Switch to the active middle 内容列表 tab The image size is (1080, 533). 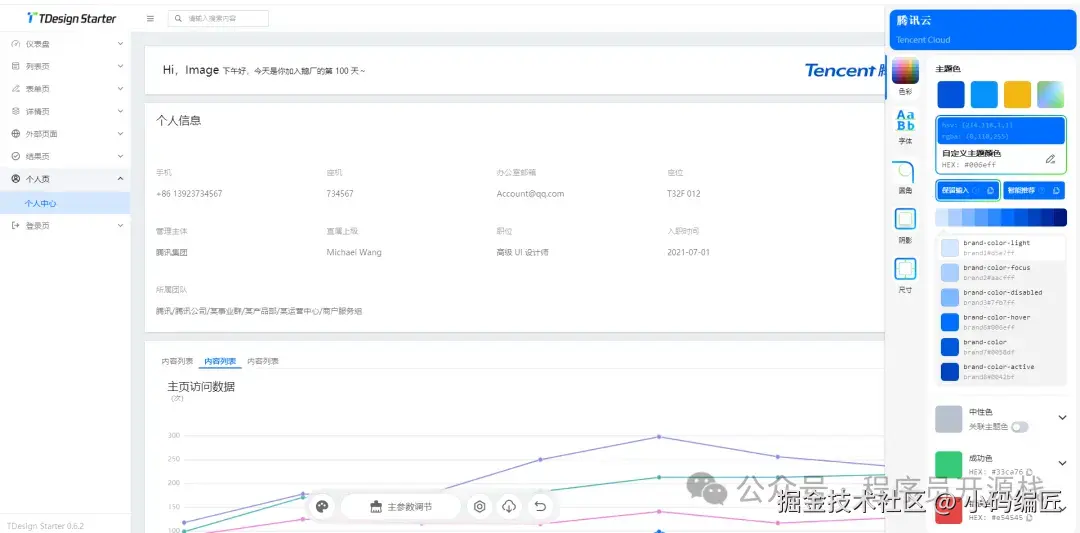[220, 361]
